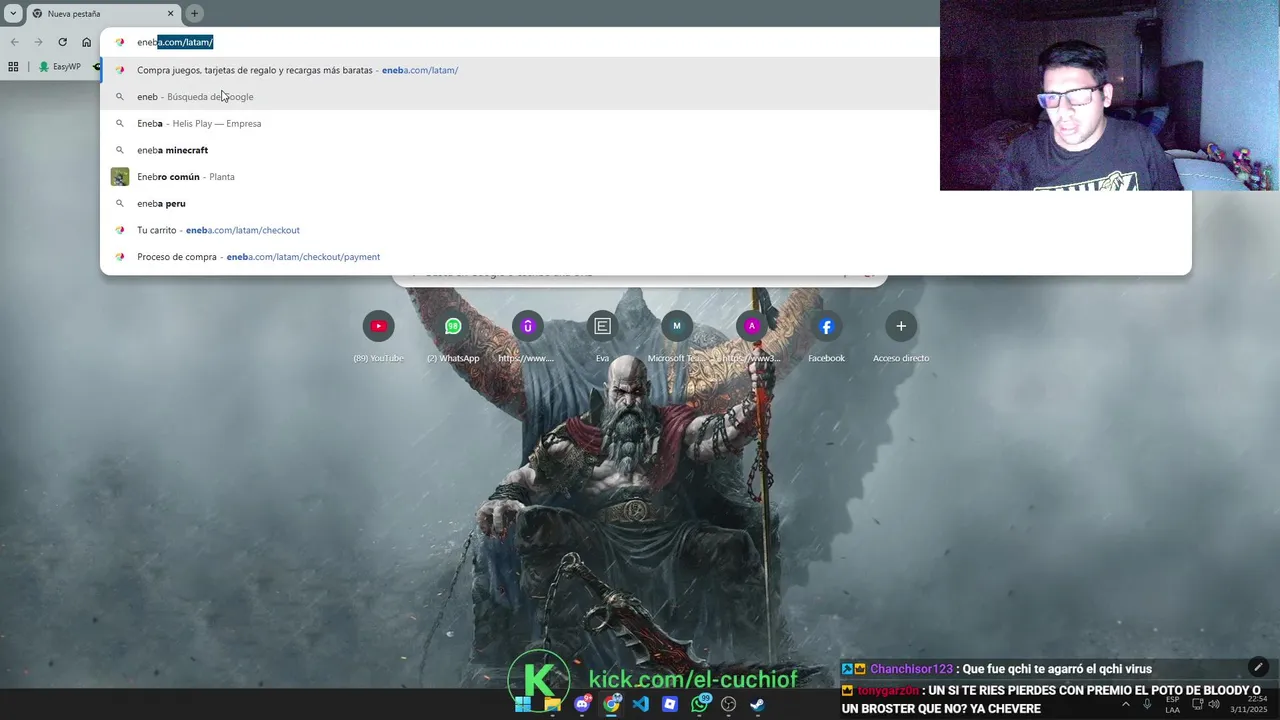Open Roblox from the taskbar

(670, 704)
